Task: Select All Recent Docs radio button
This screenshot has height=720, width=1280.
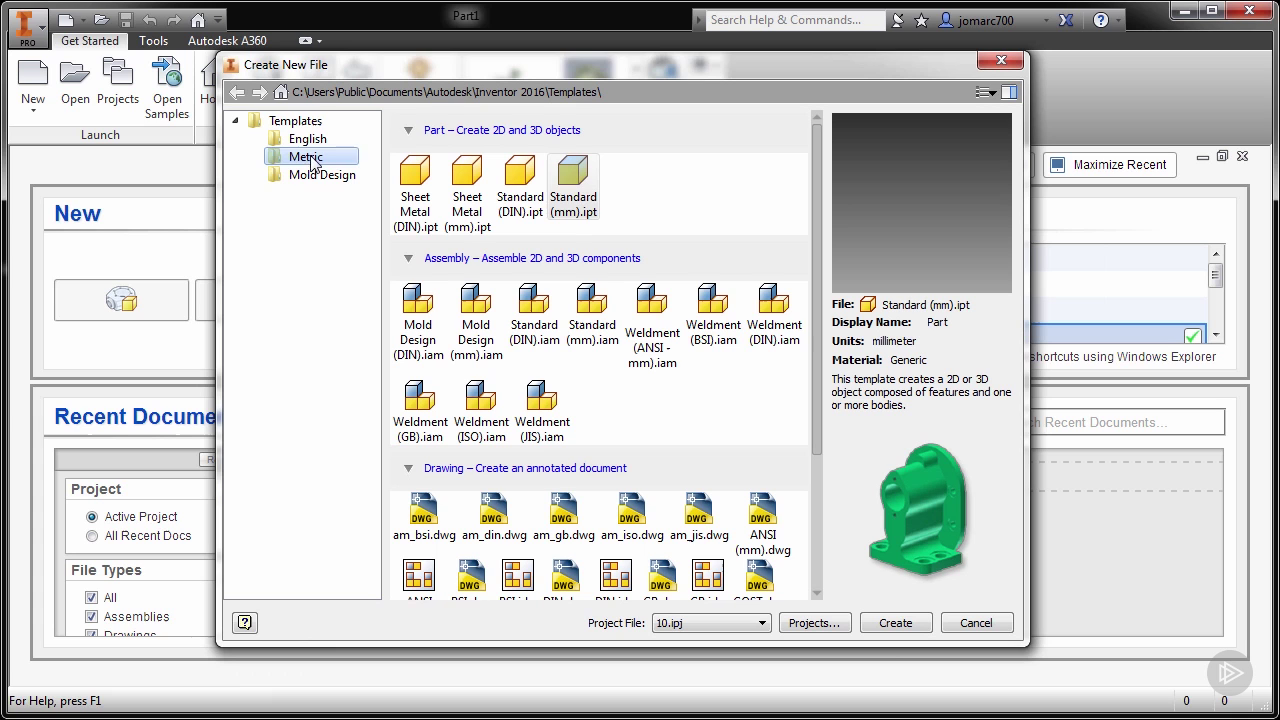Action: click(92, 536)
